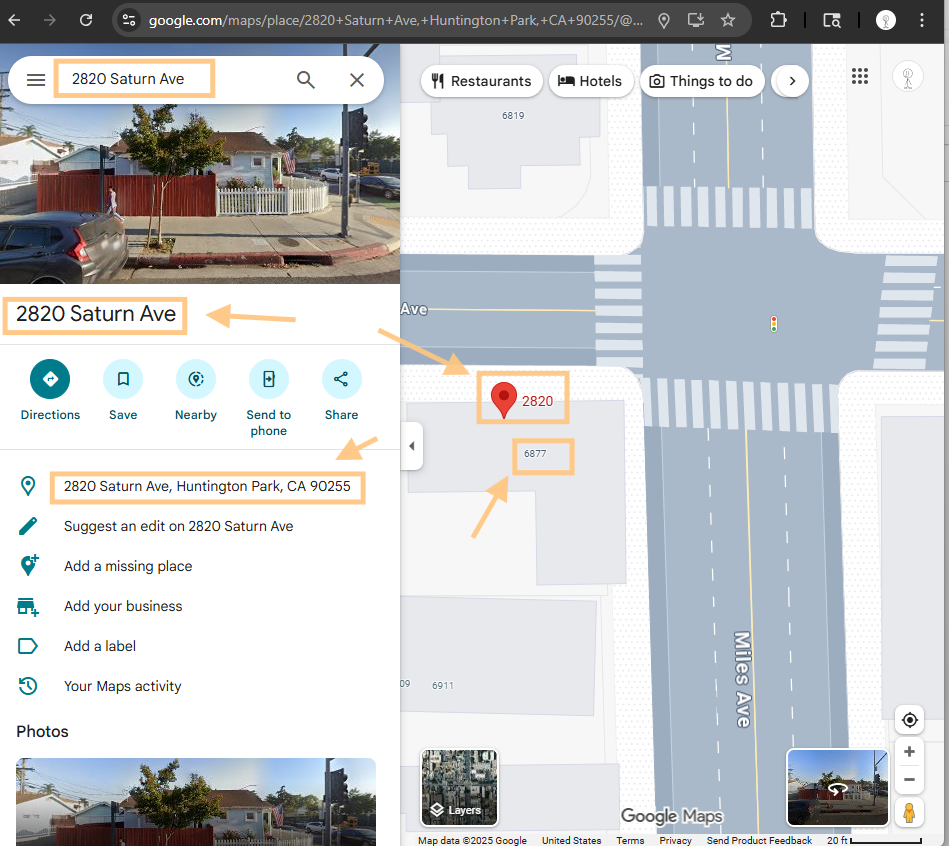This screenshot has height=846, width=949.
Task: Expand more category chips with arrow
Action: pos(792,81)
